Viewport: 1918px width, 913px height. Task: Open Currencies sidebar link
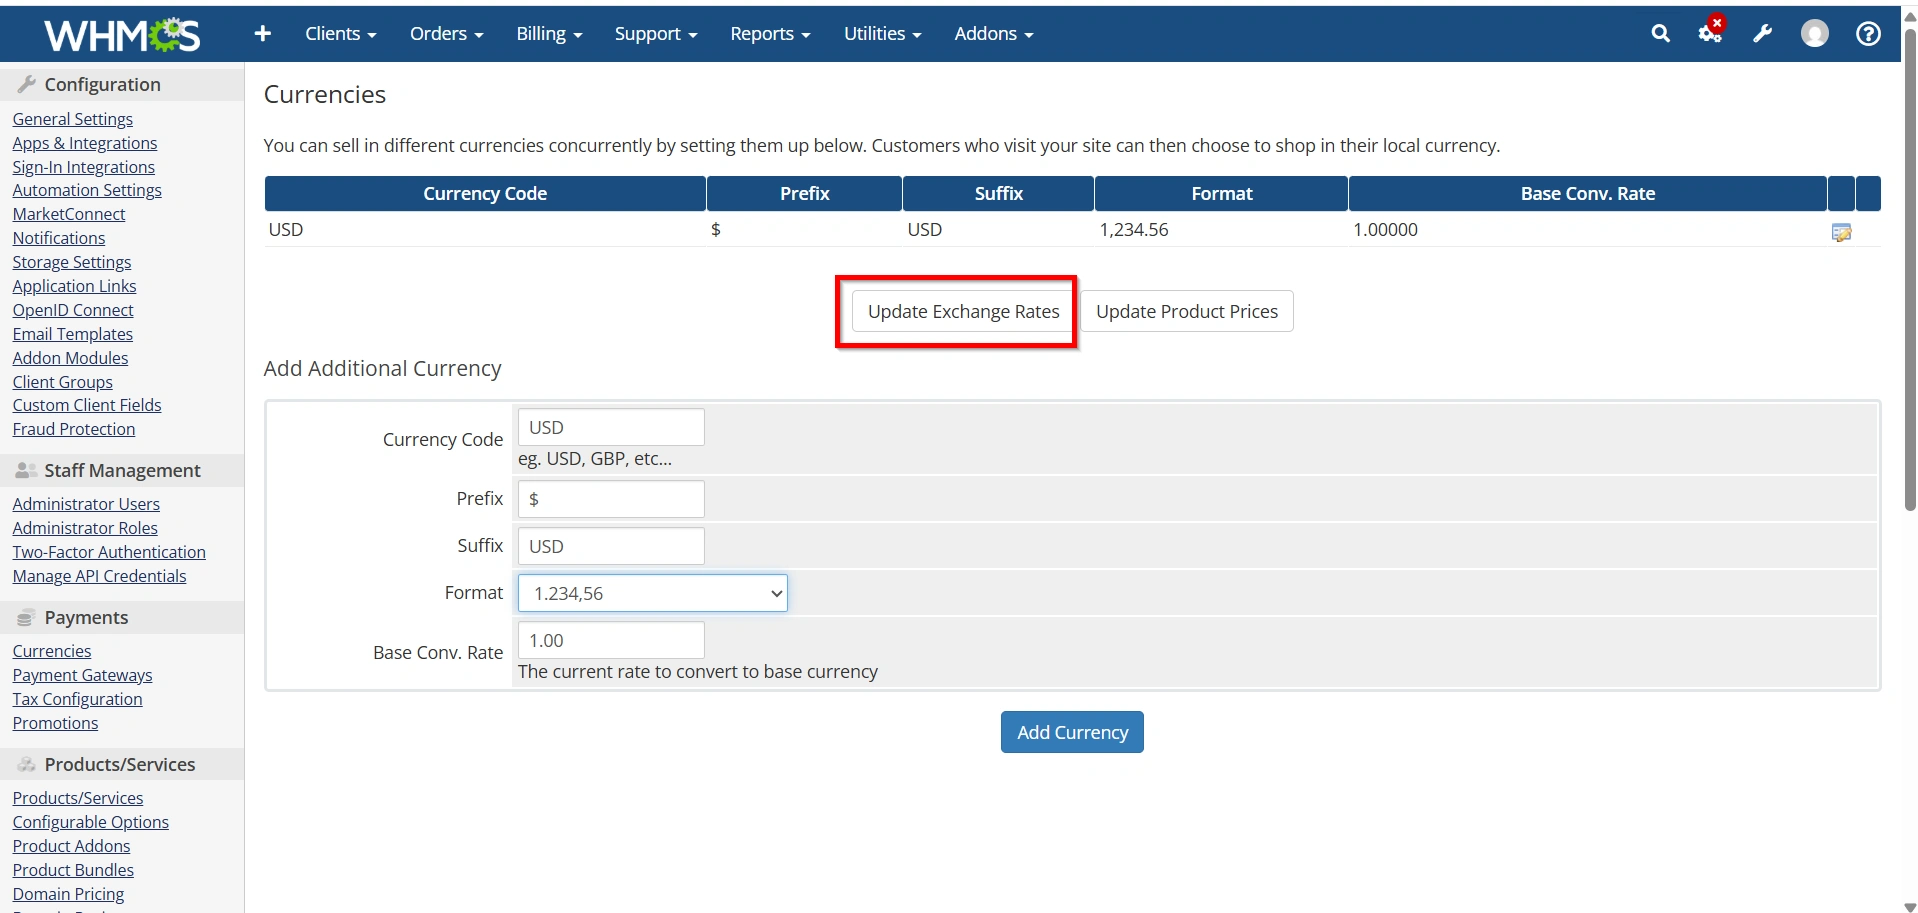coord(51,651)
